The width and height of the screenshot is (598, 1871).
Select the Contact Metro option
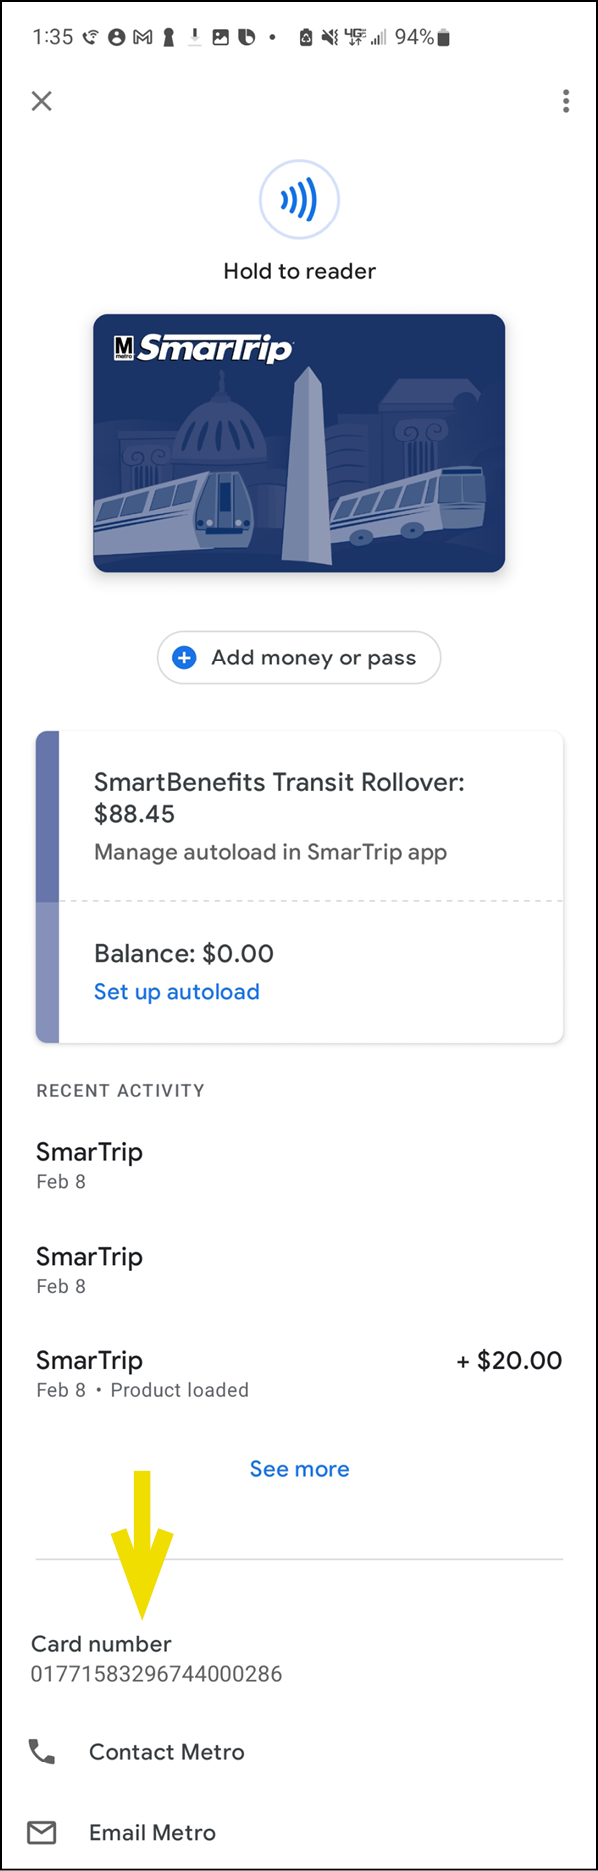pos(166,1752)
